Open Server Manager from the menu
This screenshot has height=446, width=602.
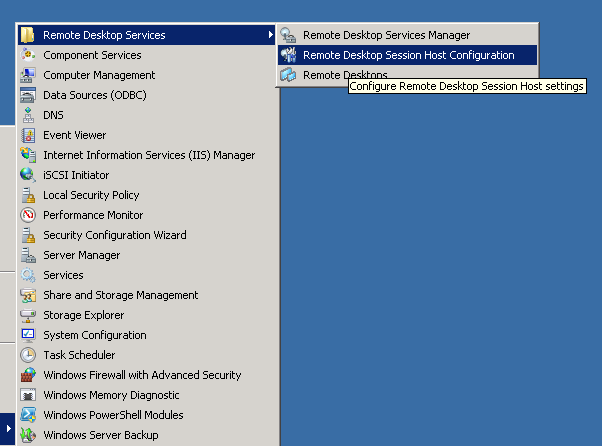coord(147,255)
